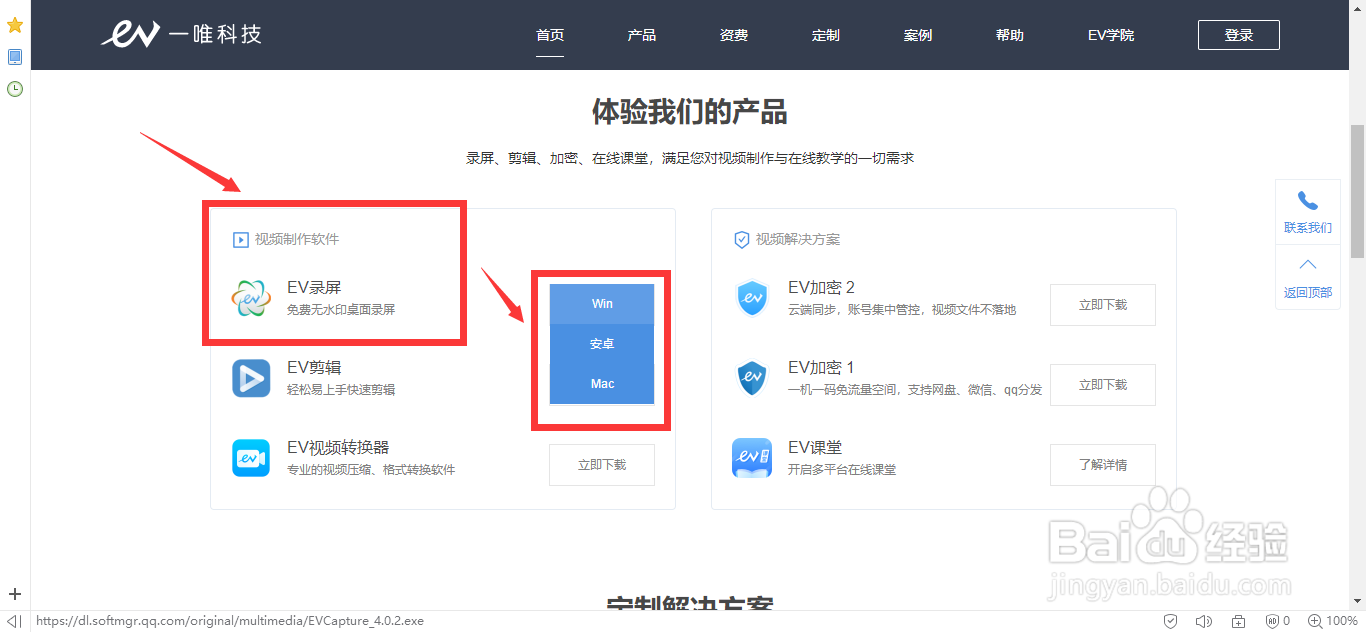Click the 返回顶部 label

pyautogui.click(x=1308, y=293)
